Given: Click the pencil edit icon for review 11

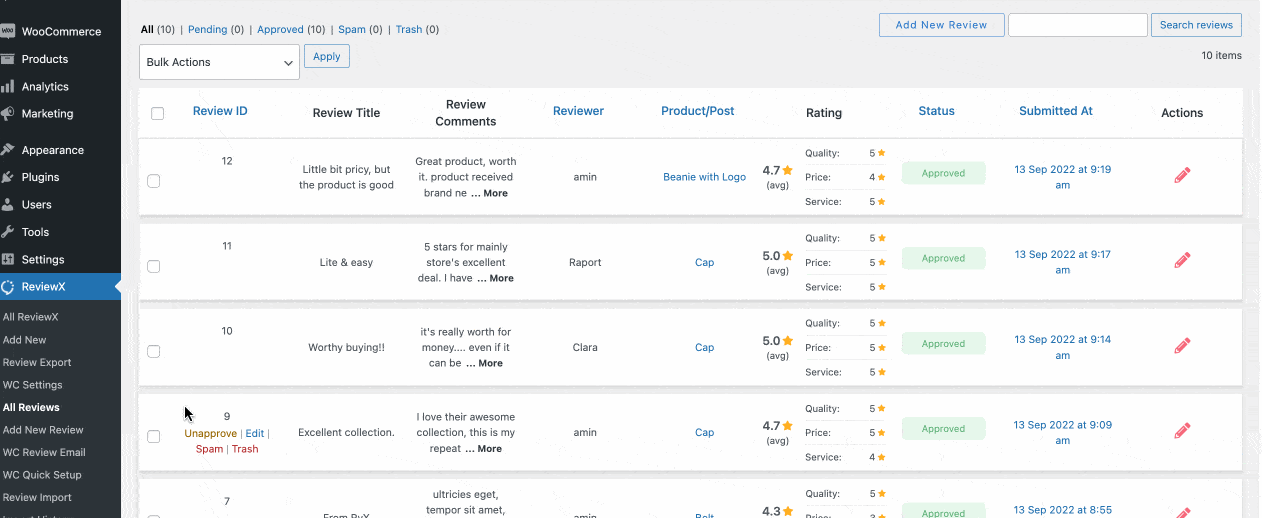Looking at the screenshot, I should [1182, 260].
